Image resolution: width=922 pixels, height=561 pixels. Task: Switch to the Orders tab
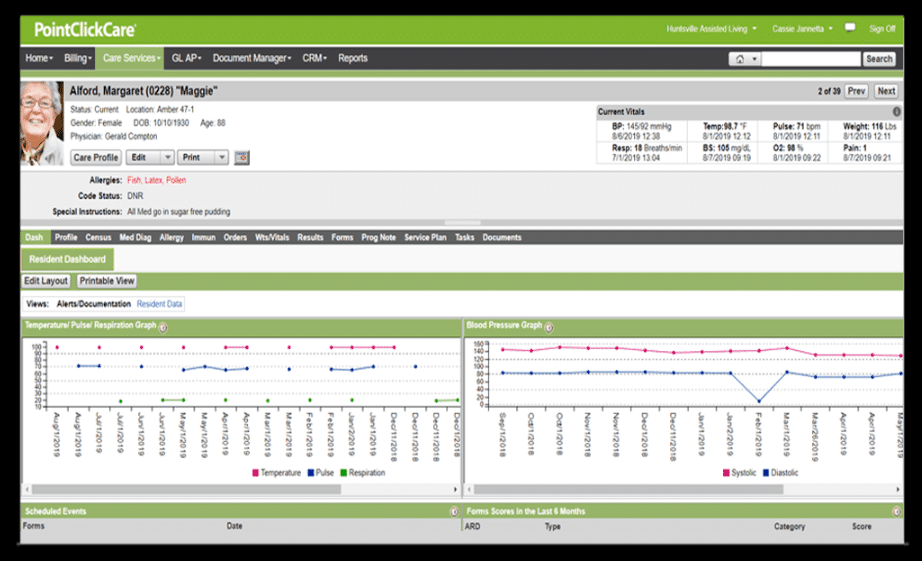tap(235, 238)
